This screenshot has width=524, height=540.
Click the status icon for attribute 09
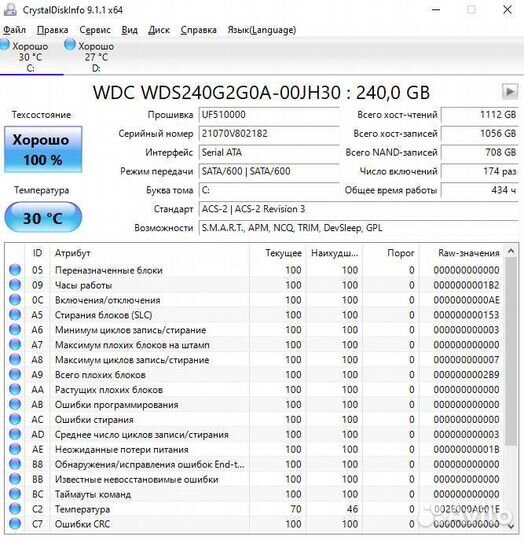click(15, 285)
